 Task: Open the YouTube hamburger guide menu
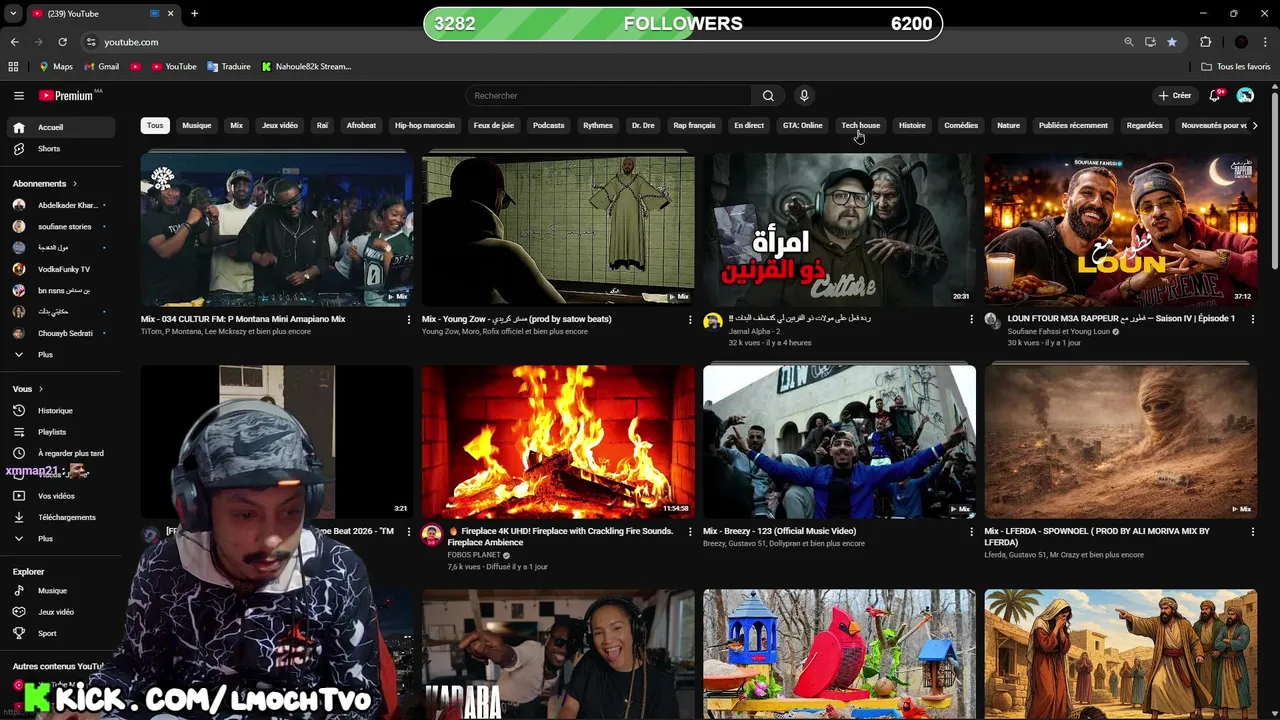point(18,96)
